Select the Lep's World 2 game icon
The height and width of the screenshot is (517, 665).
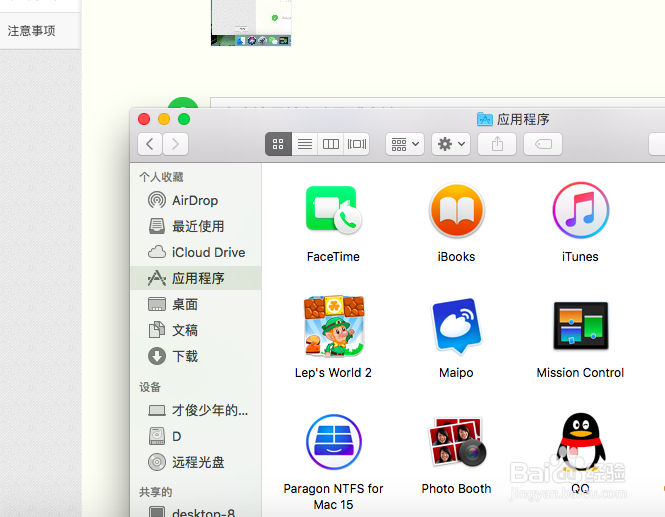[333, 326]
